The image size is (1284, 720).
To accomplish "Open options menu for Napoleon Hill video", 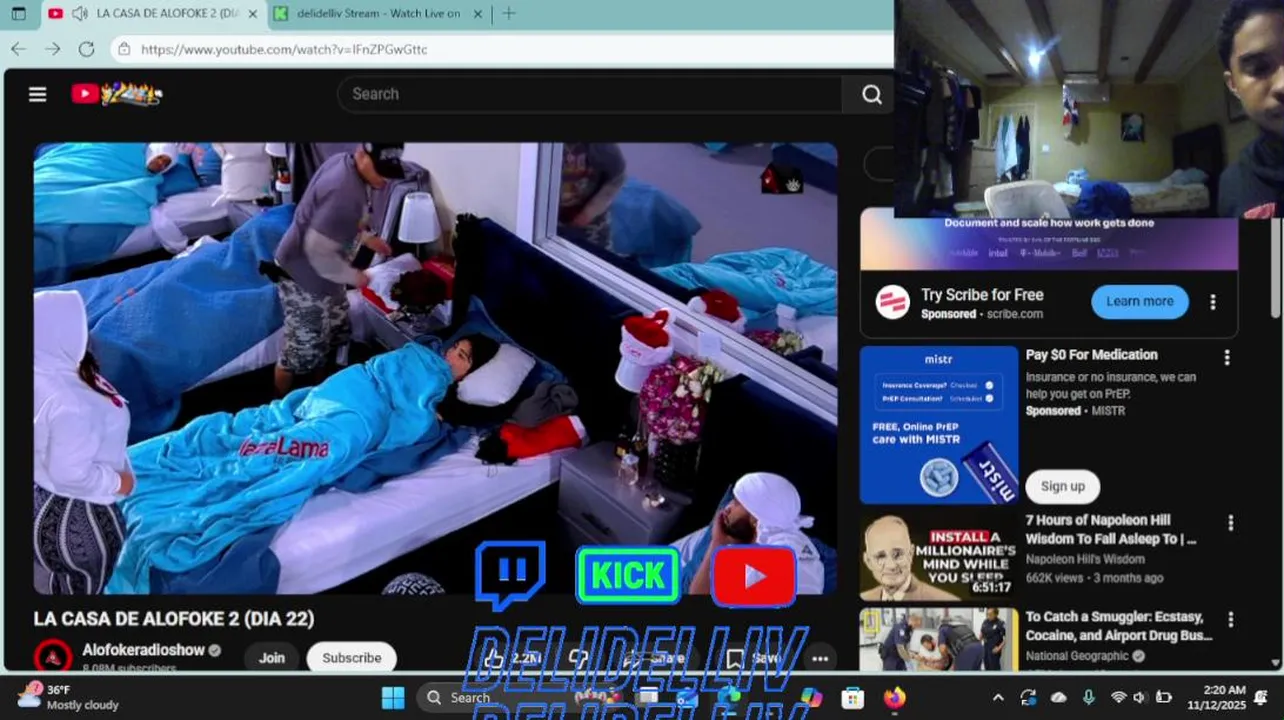I will (1230, 523).
